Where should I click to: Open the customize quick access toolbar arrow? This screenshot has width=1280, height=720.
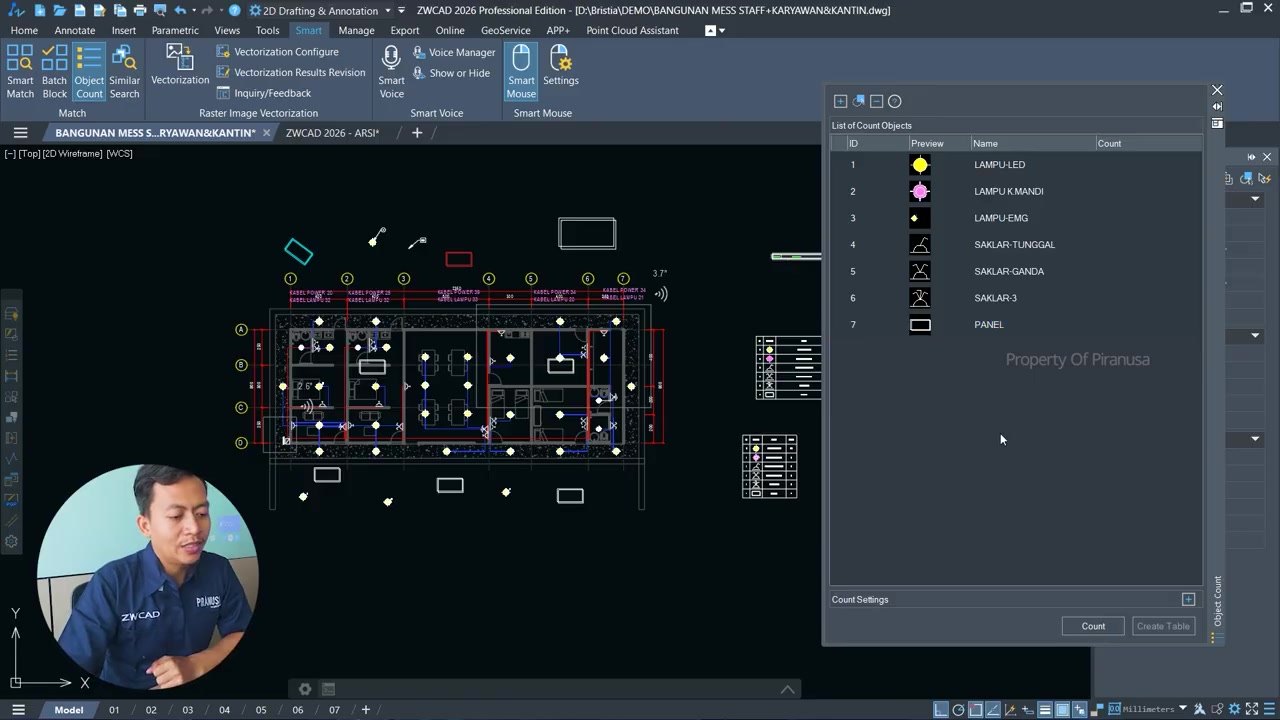click(x=401, y=10)
